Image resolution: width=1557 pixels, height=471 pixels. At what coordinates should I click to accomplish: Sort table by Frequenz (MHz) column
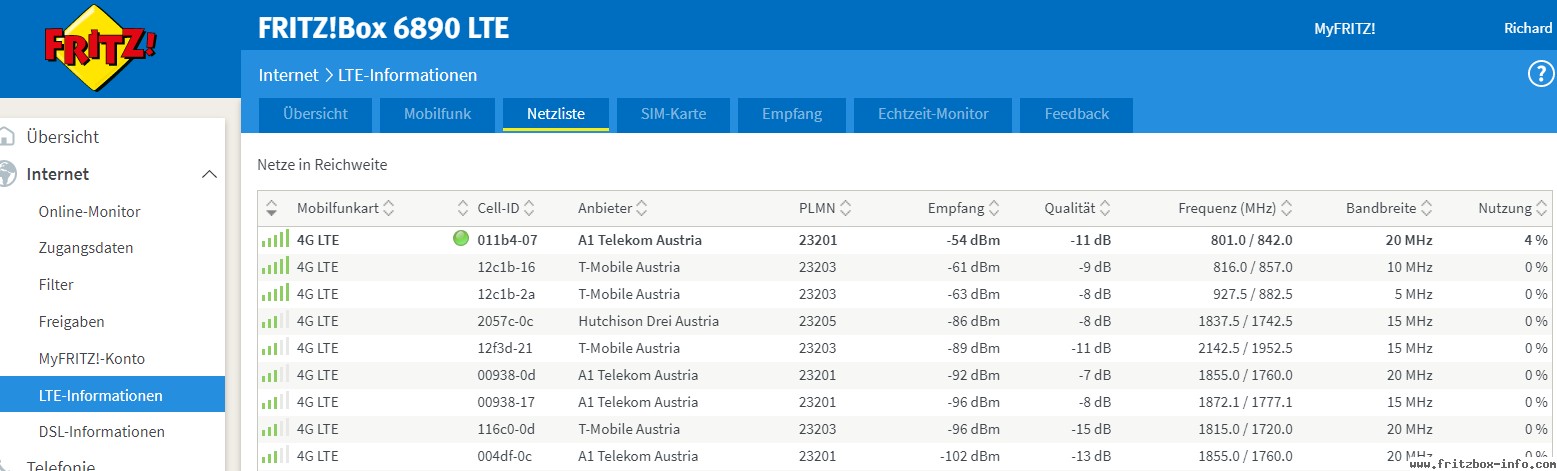point(1235,208)
